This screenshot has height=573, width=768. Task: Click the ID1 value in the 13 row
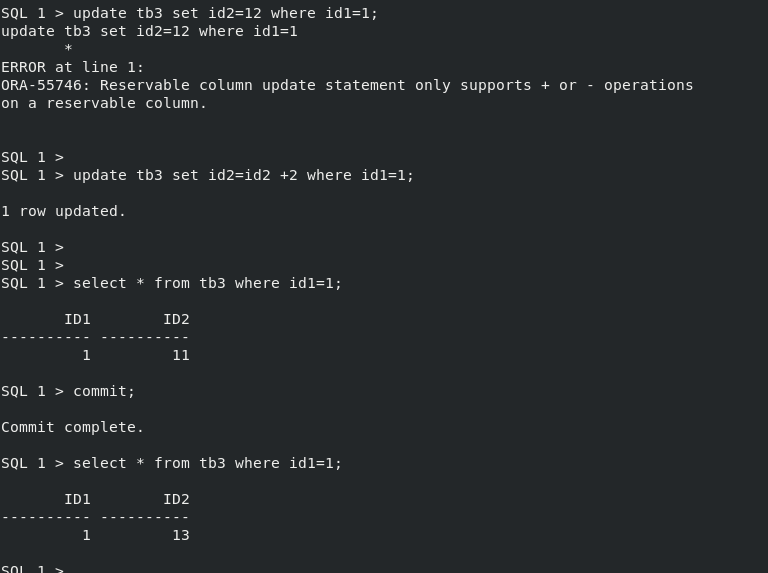click(86, 535)
